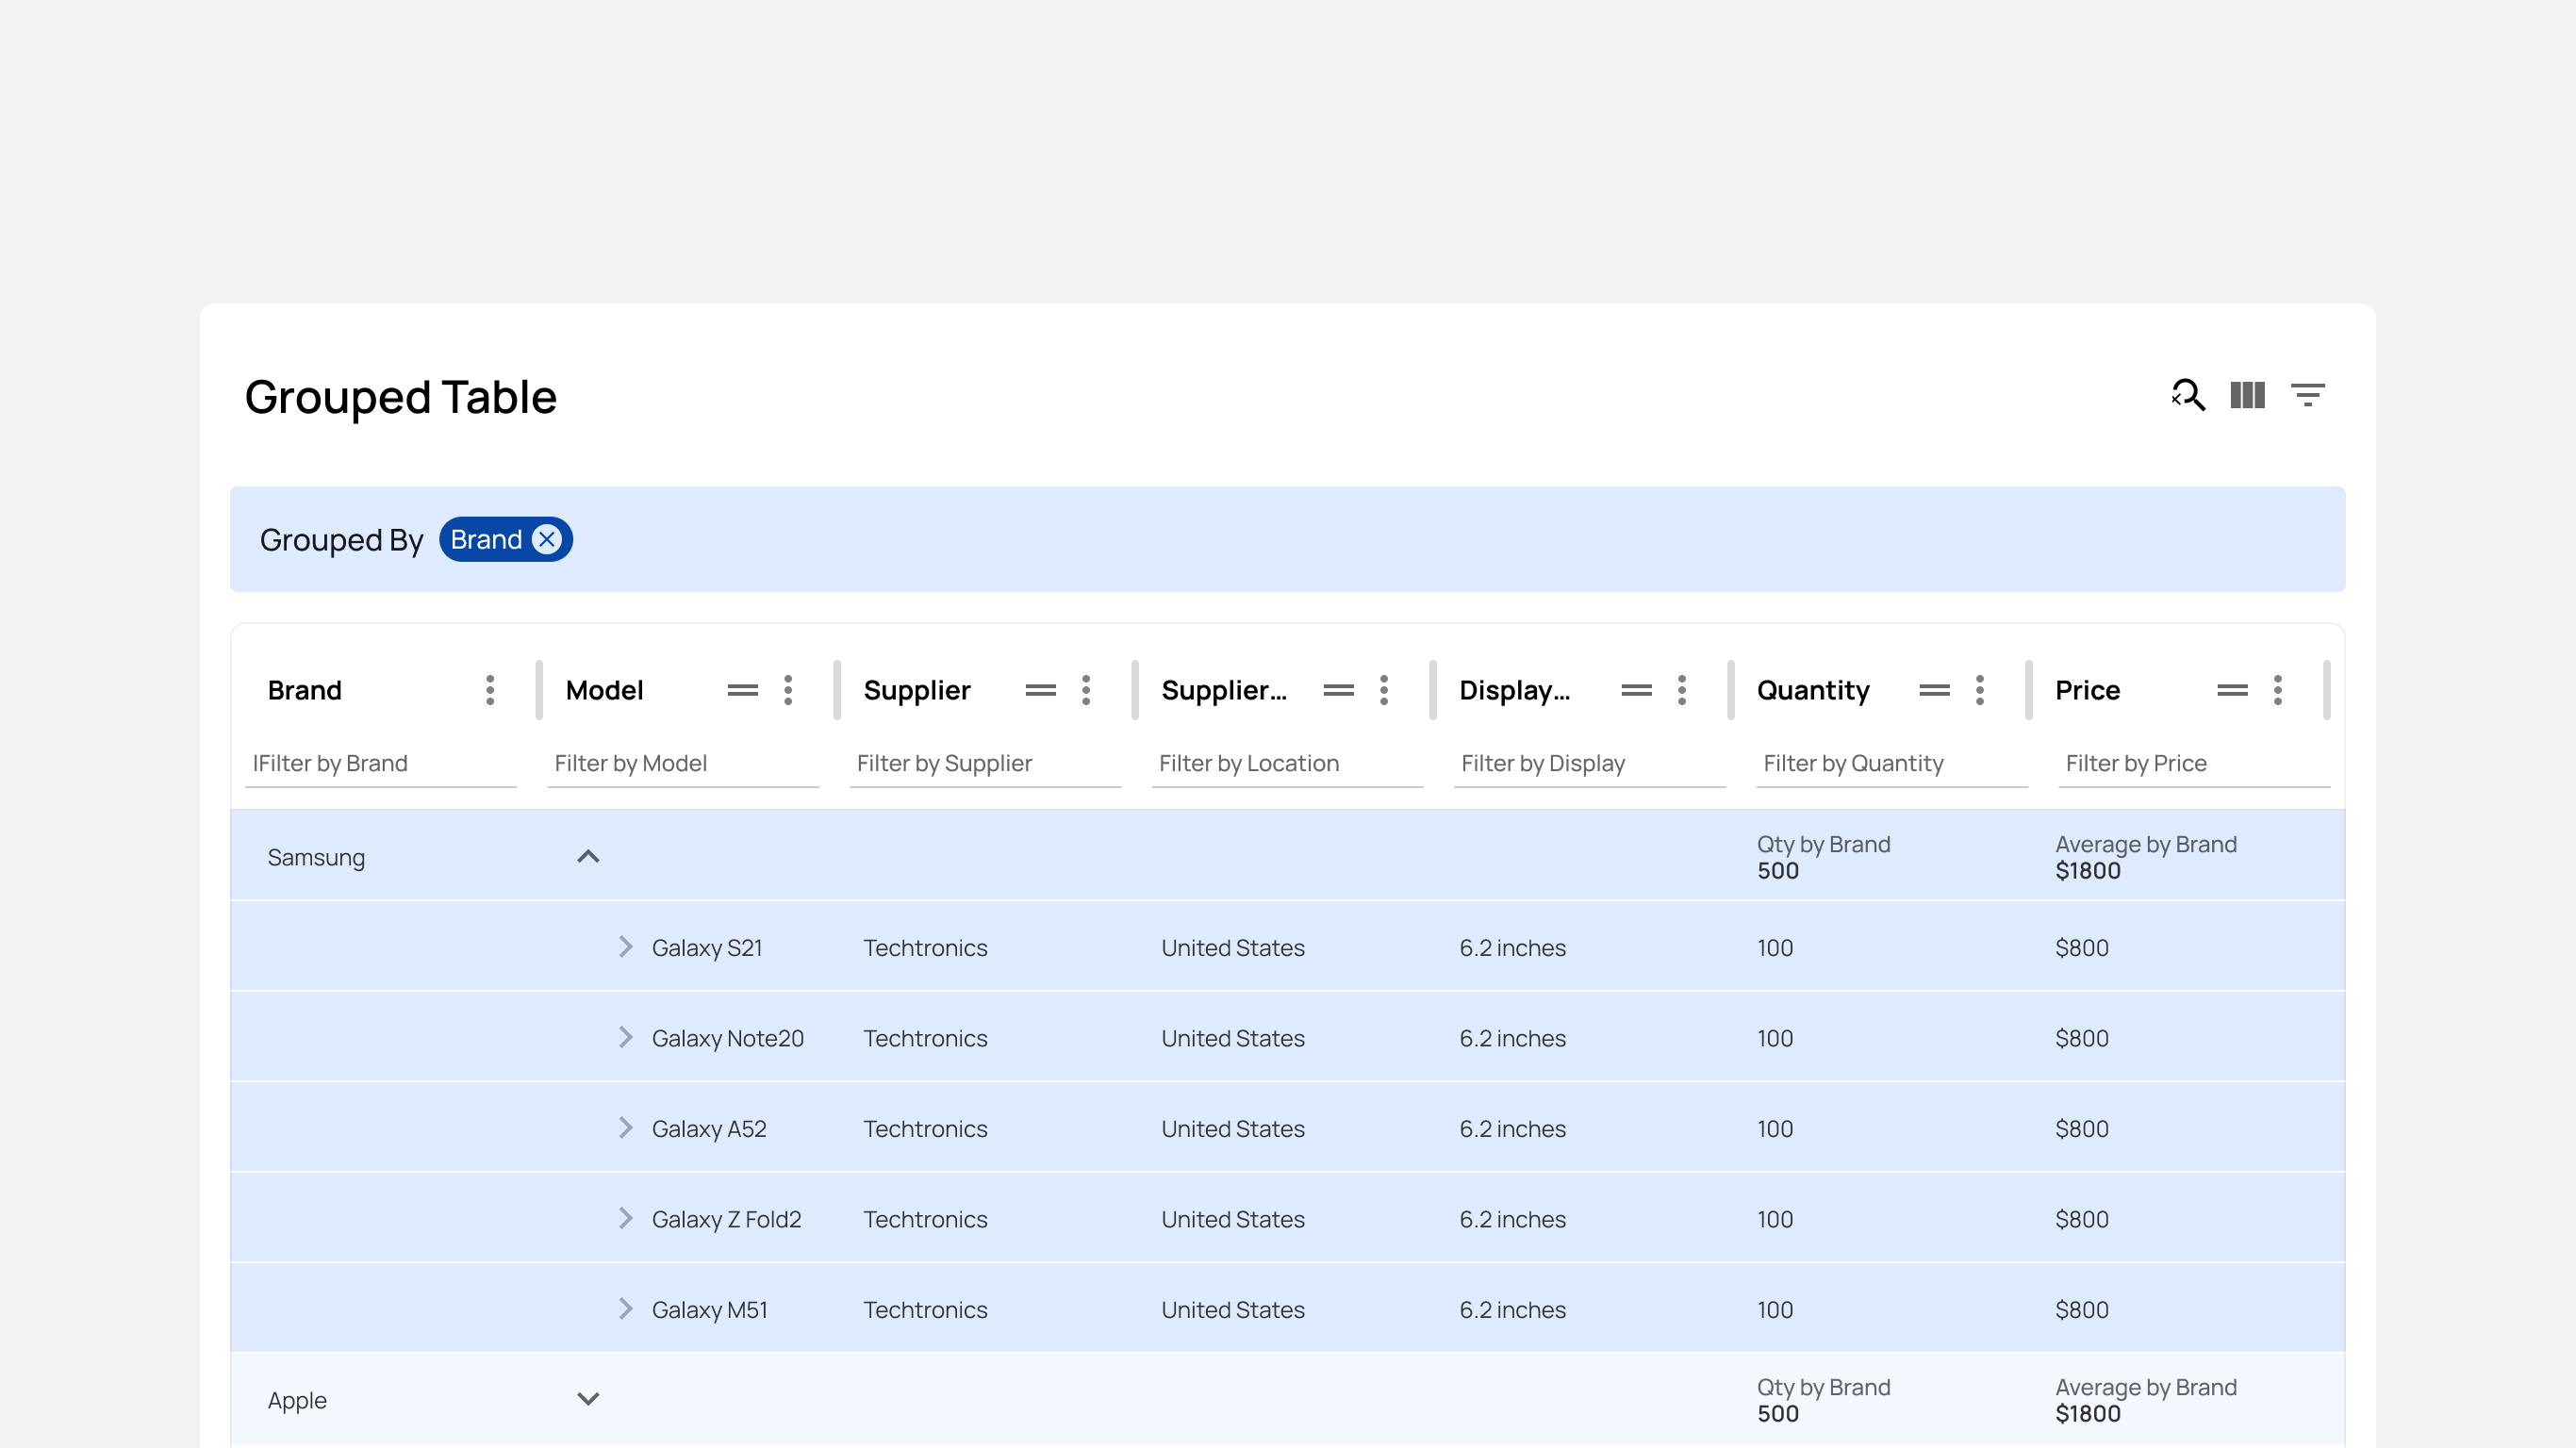Click quantity 100 in Galaxy Z Fold2 row
Image resolution: width=2576 pixels, height=1448 pixels.
coord(1775,1219)
